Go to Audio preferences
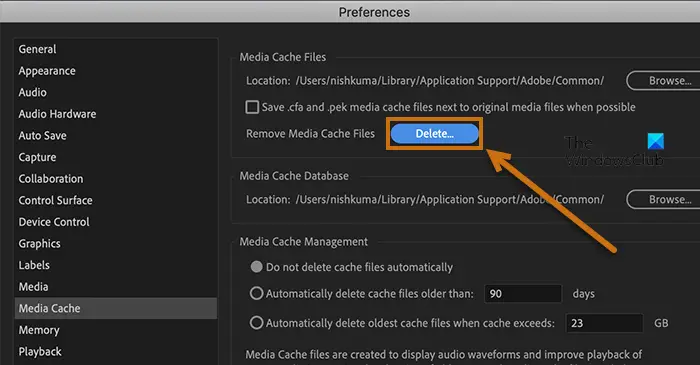 pyautogui.click(x=33, y=92)
